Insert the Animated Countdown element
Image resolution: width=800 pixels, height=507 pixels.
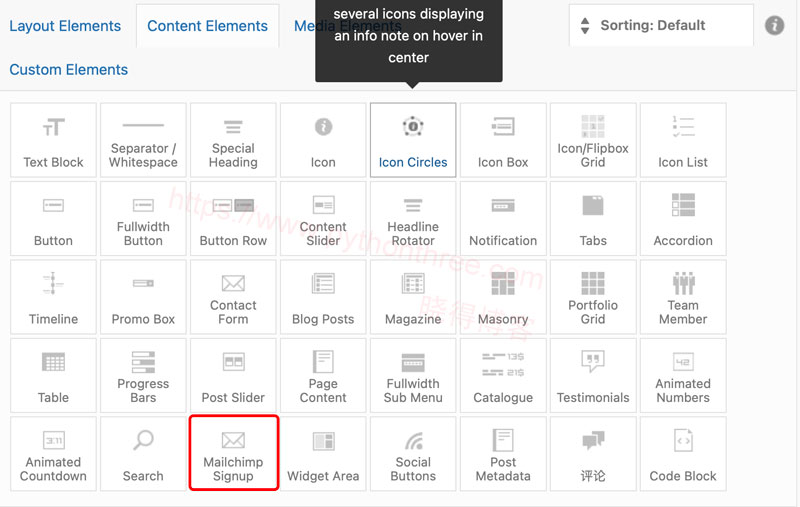[53, 454]
